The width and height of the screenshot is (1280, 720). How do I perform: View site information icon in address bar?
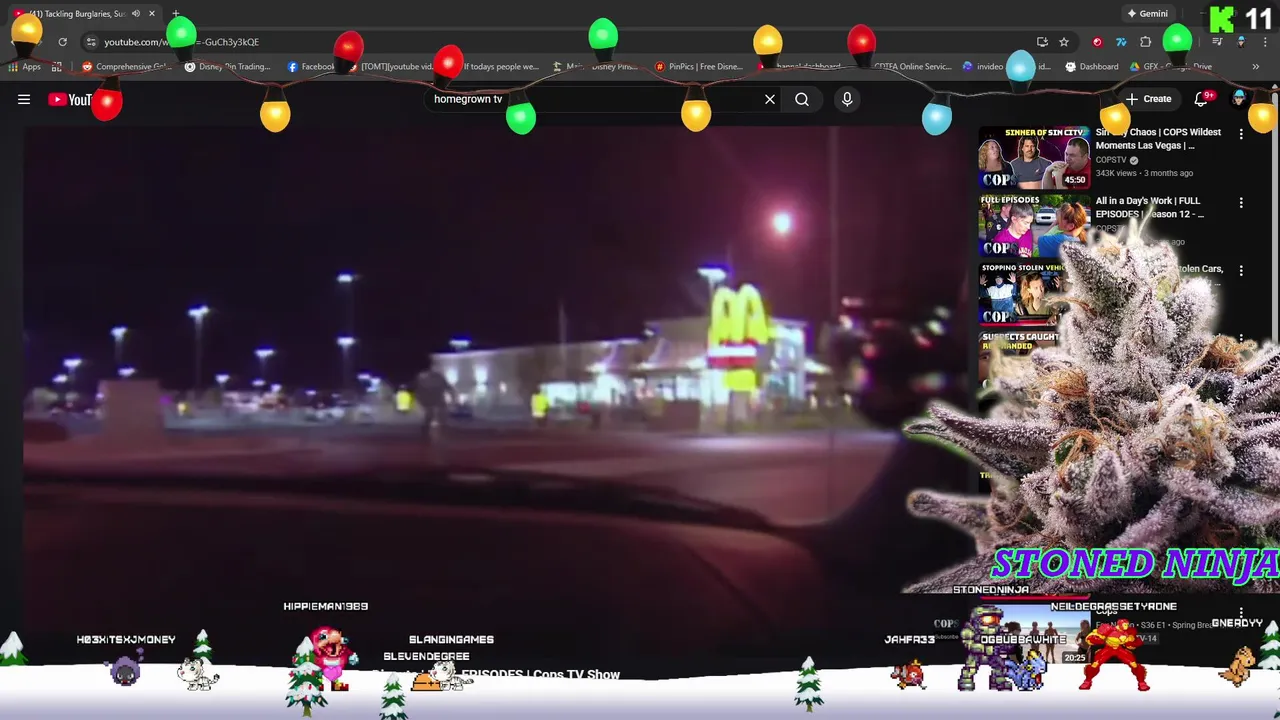coord(91,42)
